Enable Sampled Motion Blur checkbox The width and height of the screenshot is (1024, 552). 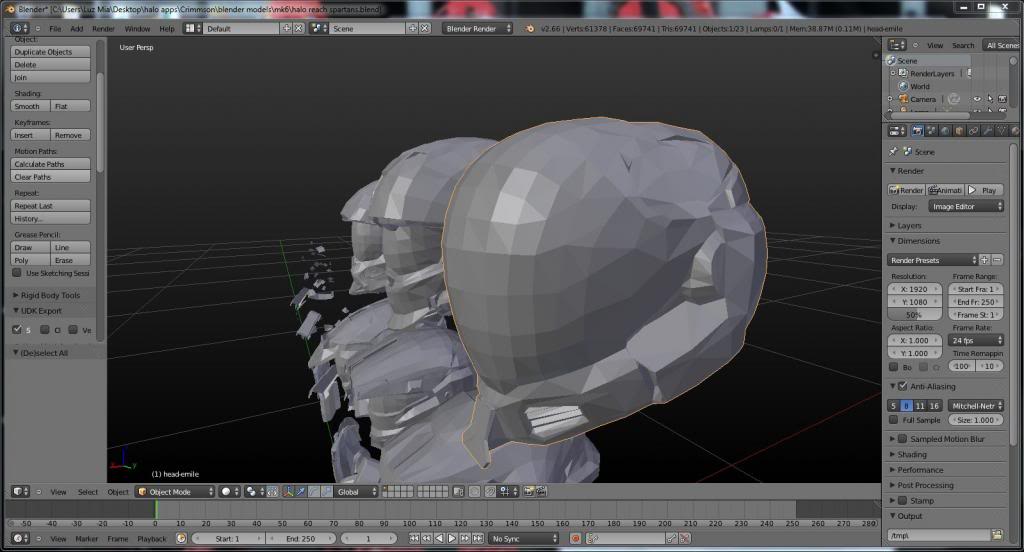point(903,439)
